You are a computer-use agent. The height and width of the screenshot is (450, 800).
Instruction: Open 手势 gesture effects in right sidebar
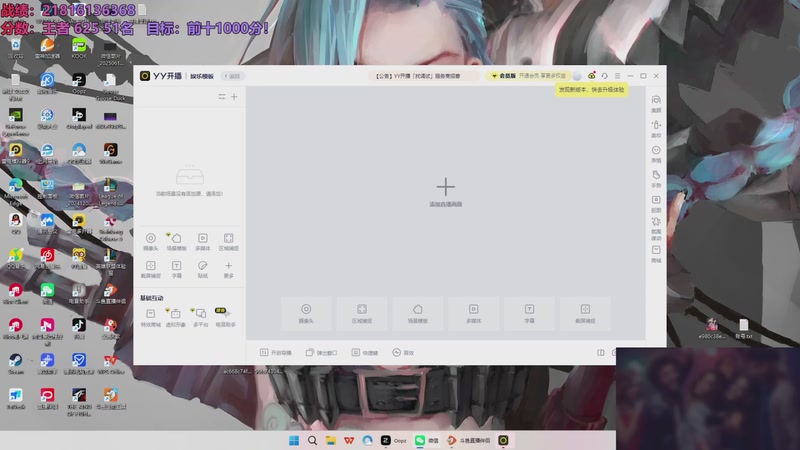click(x=656, y=179)
